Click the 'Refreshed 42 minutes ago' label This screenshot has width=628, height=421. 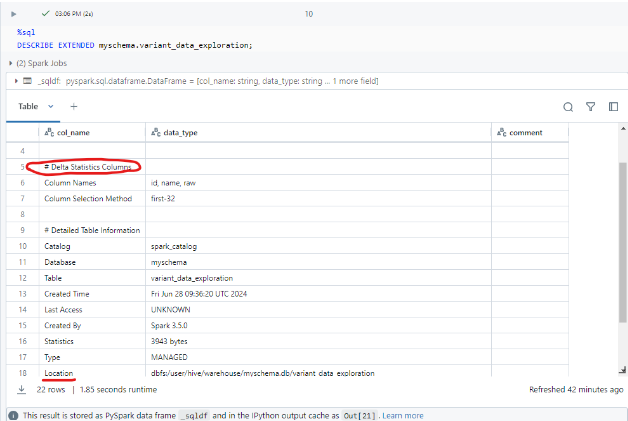coord(576,389)
